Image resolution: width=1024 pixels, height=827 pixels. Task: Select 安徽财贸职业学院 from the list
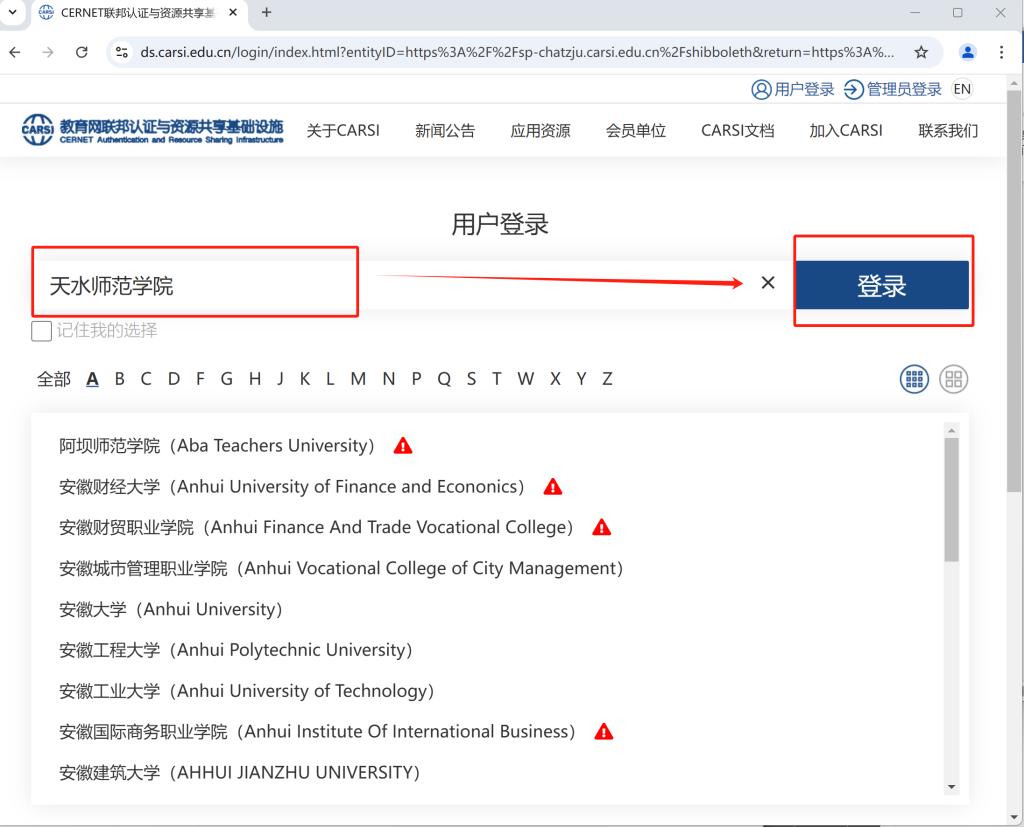tap(316, 527)
